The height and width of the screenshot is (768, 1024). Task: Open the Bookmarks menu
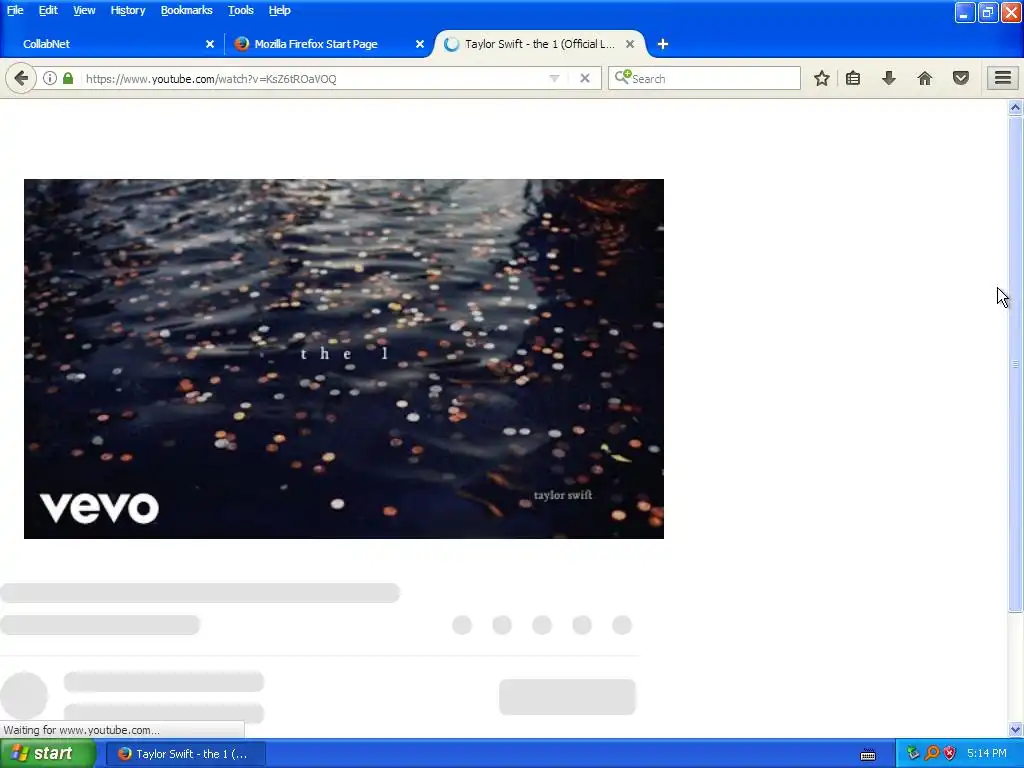click(x=187, y=10)
